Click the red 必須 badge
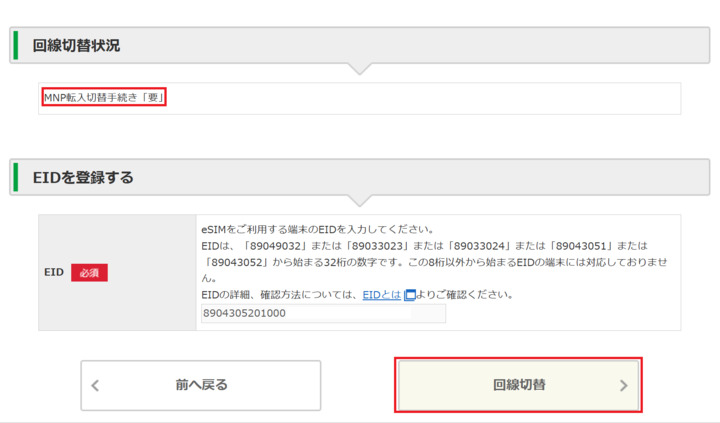Image resolution: width=720 pixels, height=423 pixels. tap(89, 272)
